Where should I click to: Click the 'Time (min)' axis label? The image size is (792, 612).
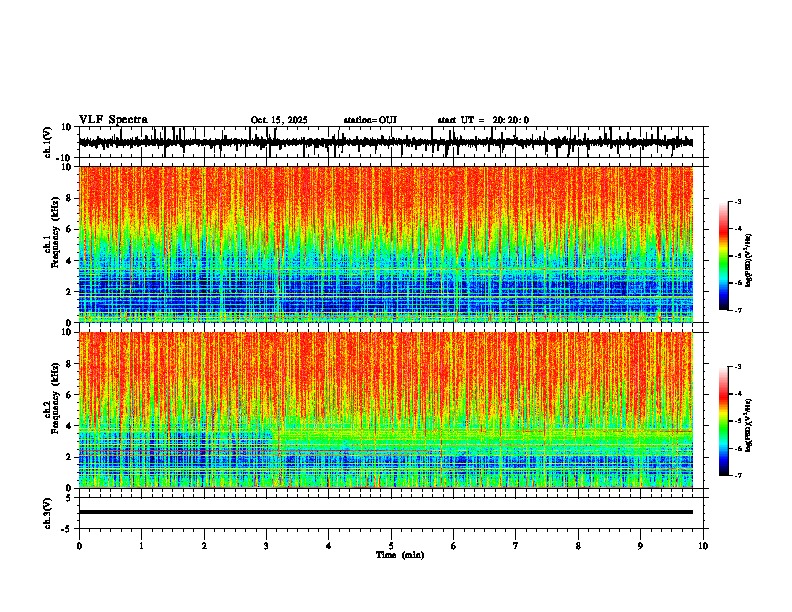[400, 555]
